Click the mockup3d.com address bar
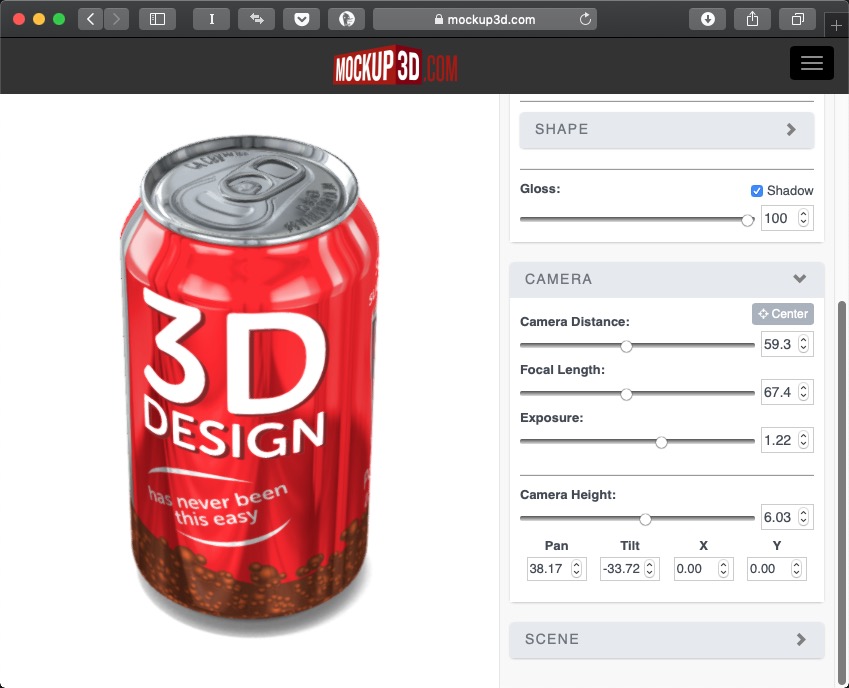Viewport: 849px width, 688px height. coord(485,19)
